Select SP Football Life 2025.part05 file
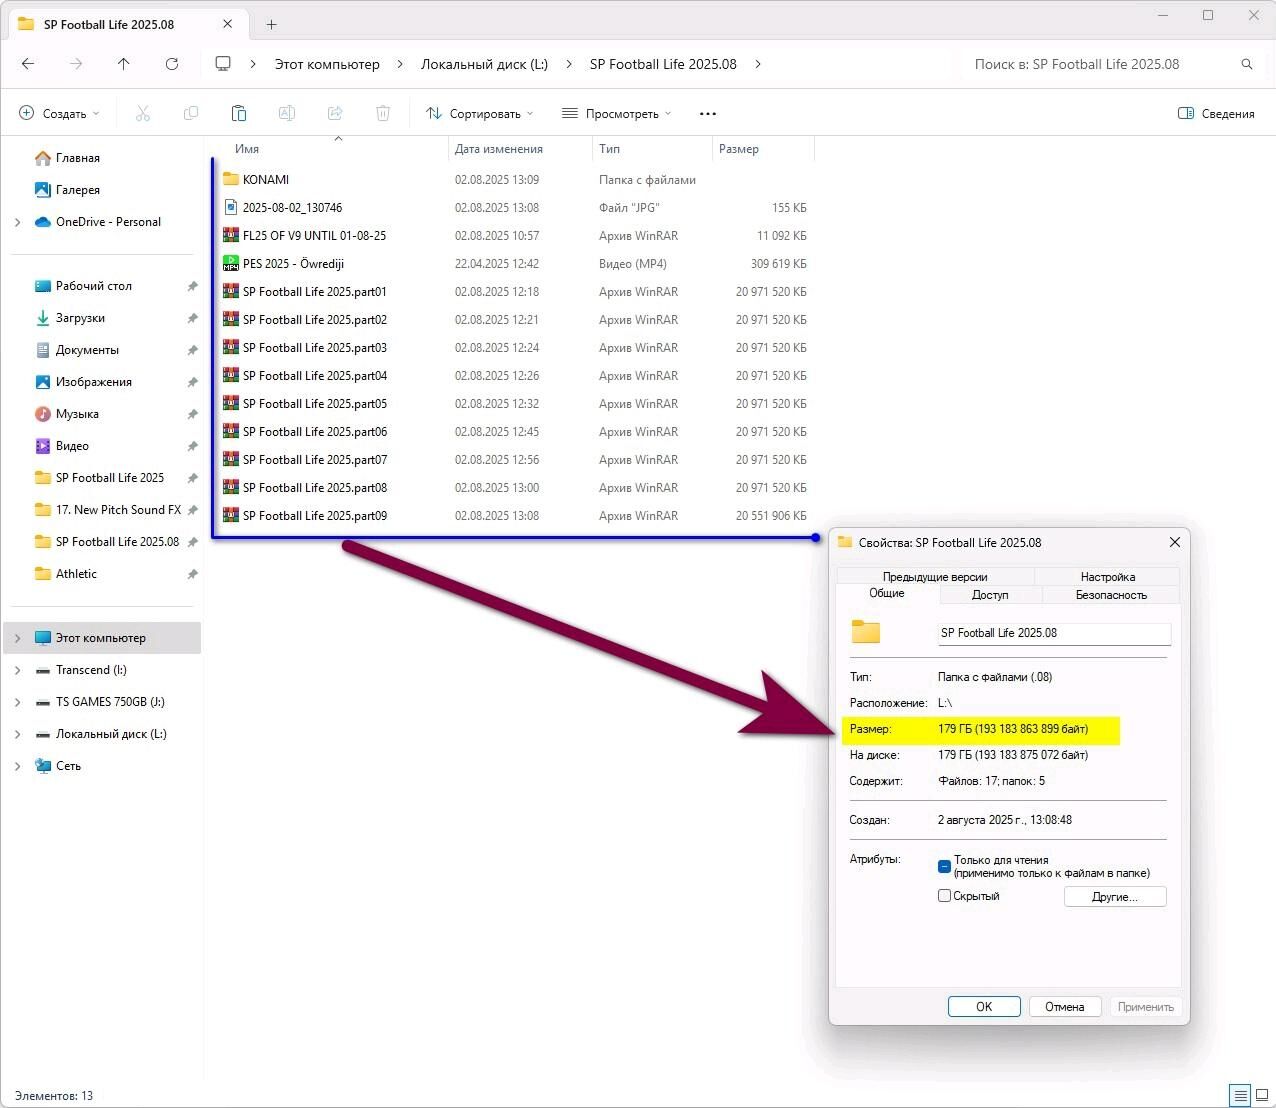Viewport: 1276px width, 1108px height. coord(304,404)
